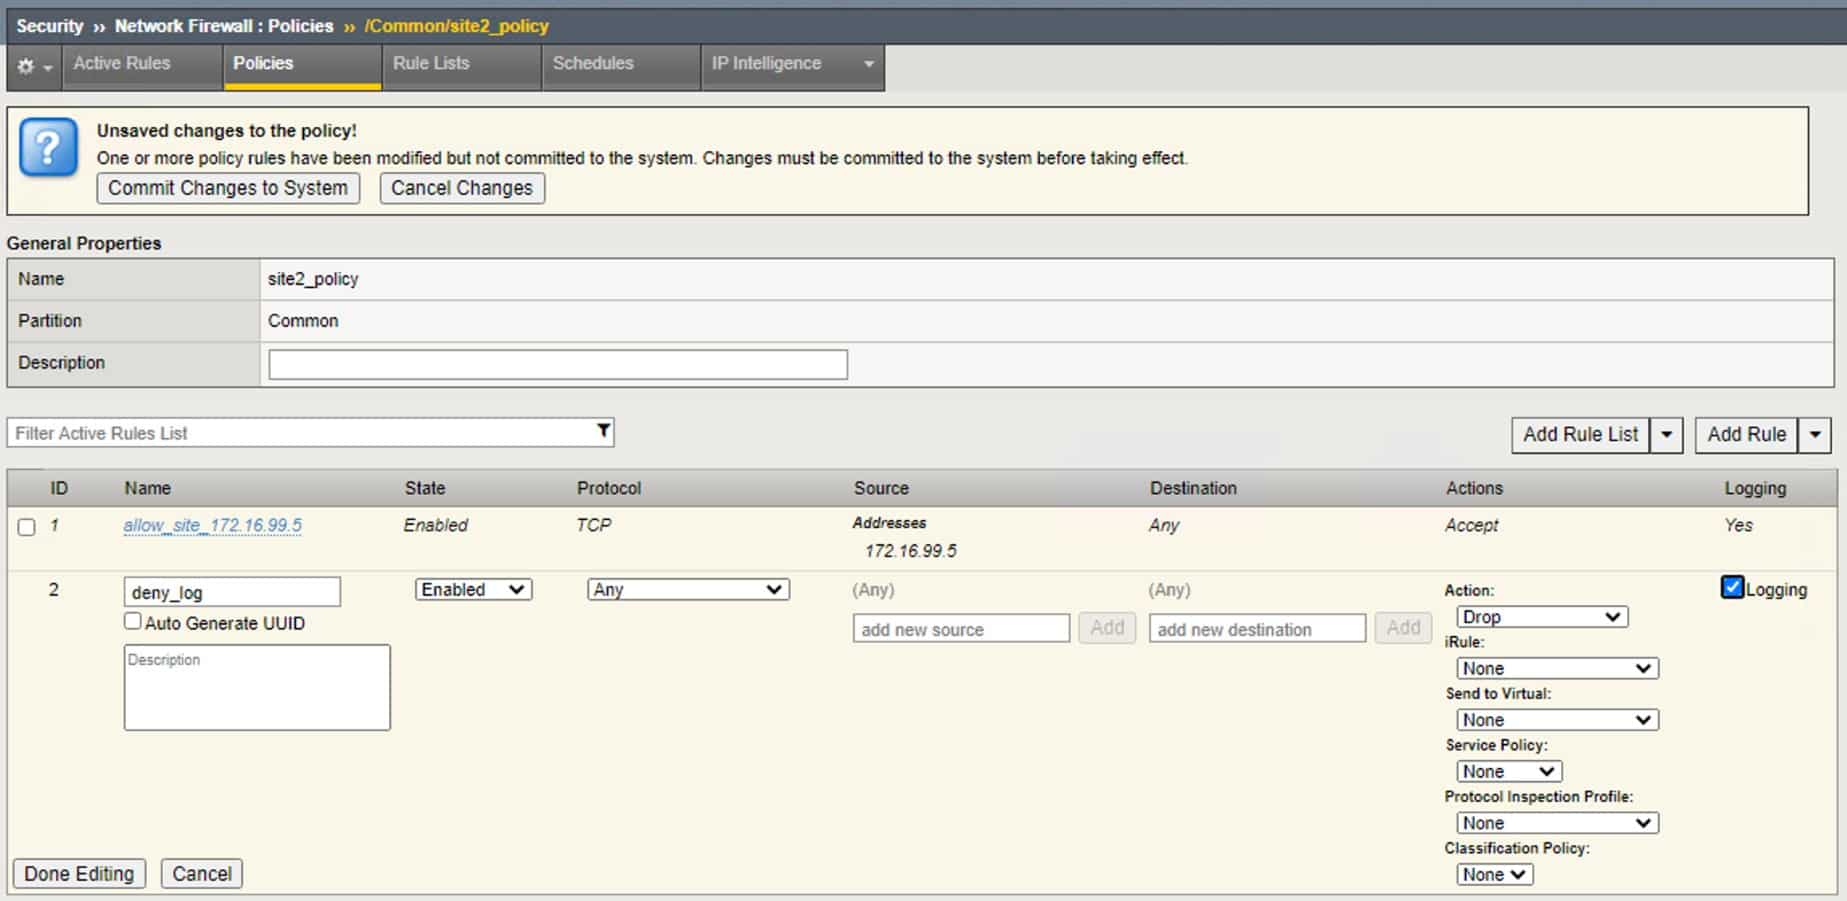
Task: Open the Add Rule List dropdown arrow
Action: 1666,434
